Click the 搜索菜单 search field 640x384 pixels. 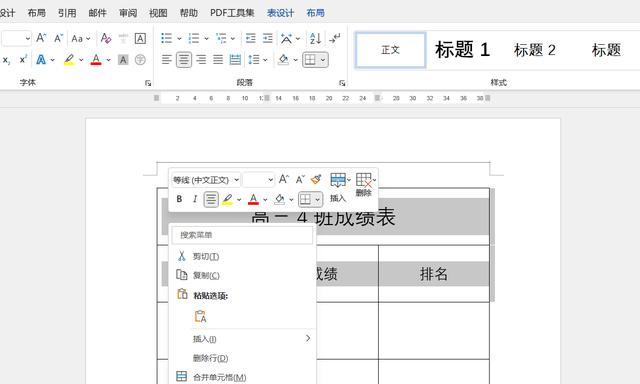point(243,235)
